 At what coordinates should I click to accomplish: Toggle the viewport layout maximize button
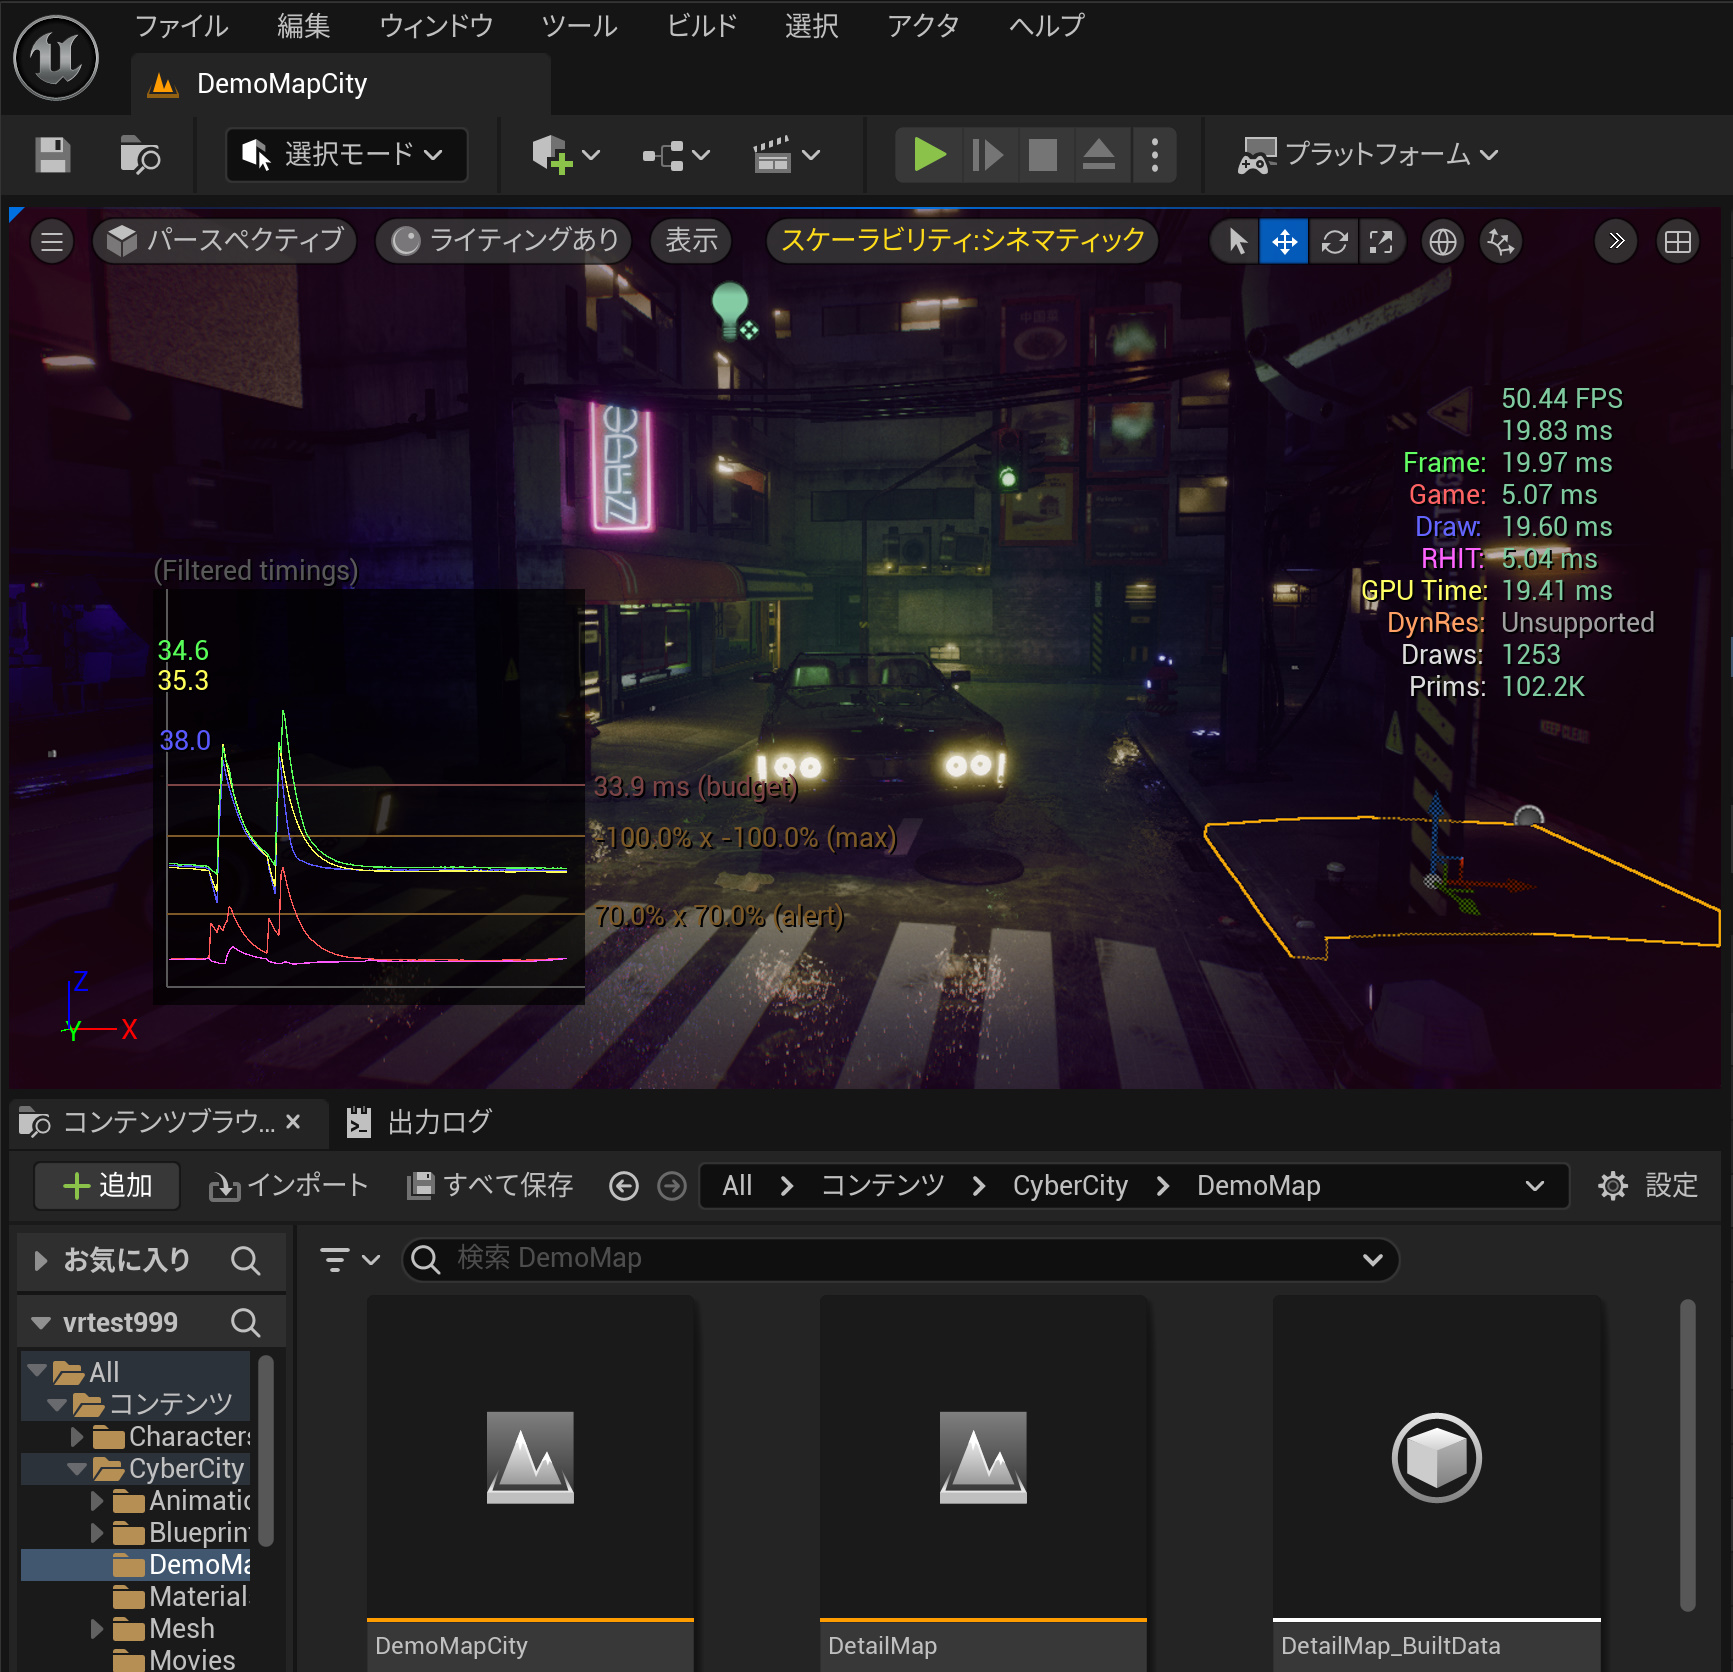tap(1677, 242)
